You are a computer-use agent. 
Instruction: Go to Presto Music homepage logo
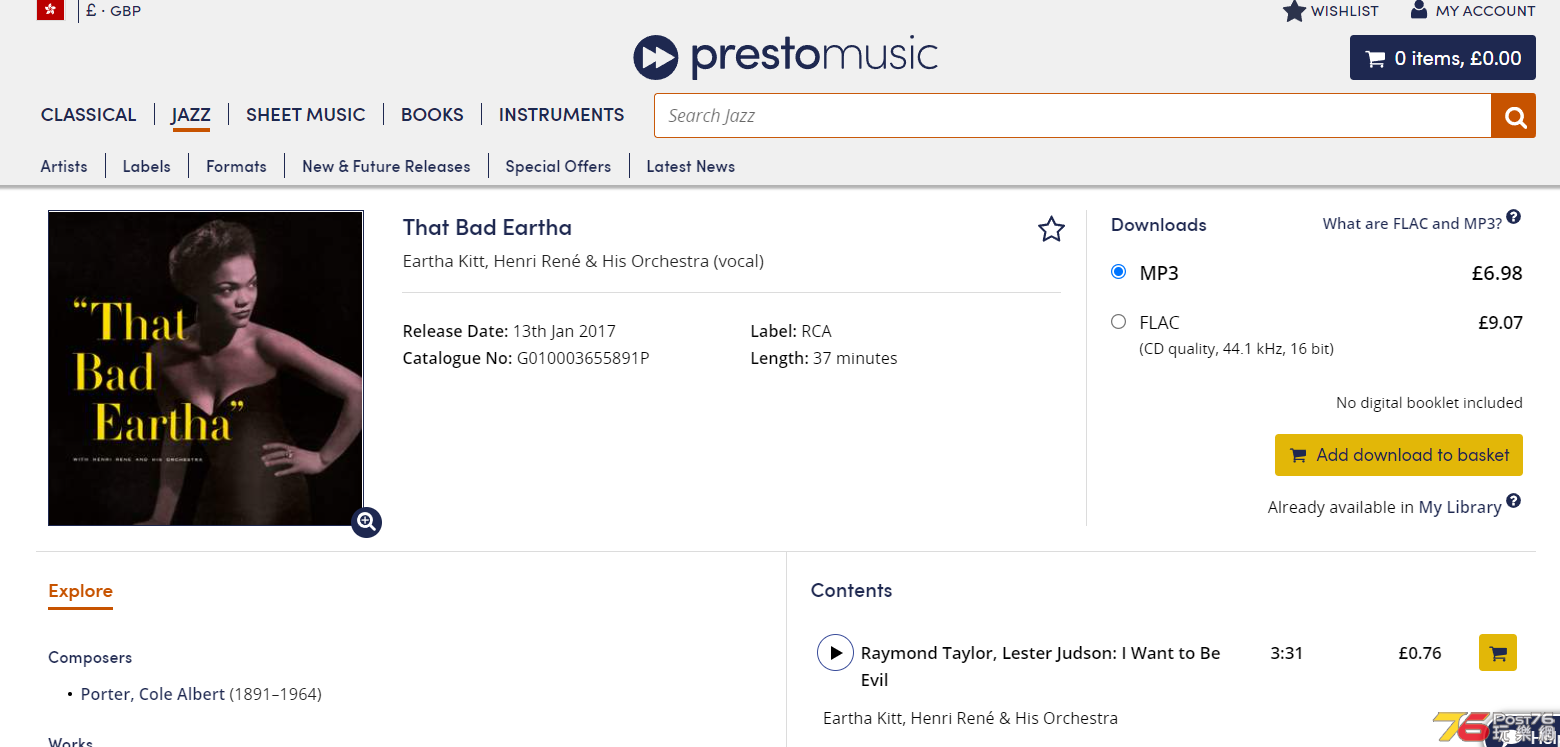pyautogui.click(x=785, y=56)
